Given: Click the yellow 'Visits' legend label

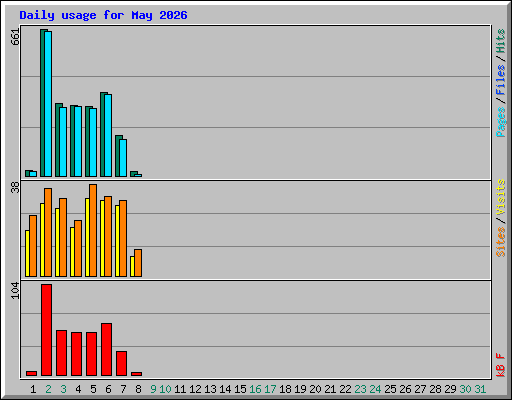Looking at the screenshot, I should (x=500, y=197).
